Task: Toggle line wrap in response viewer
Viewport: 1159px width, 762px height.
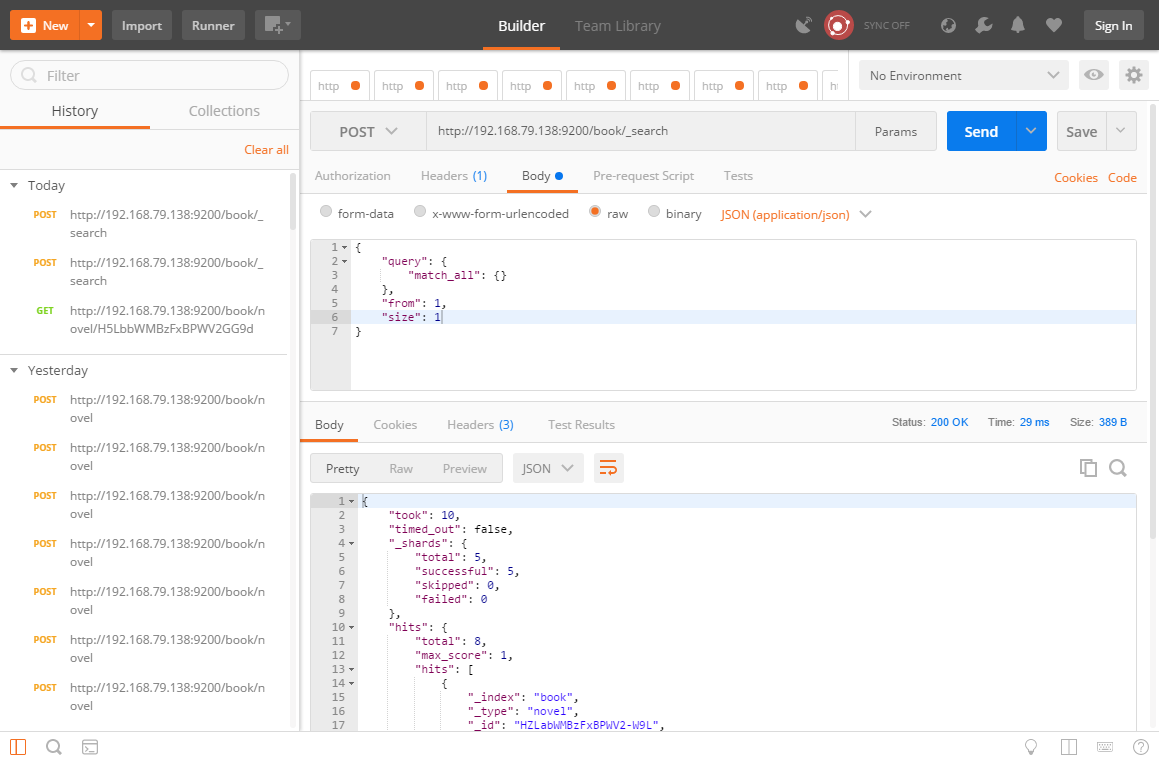Action: click(608, 468)
